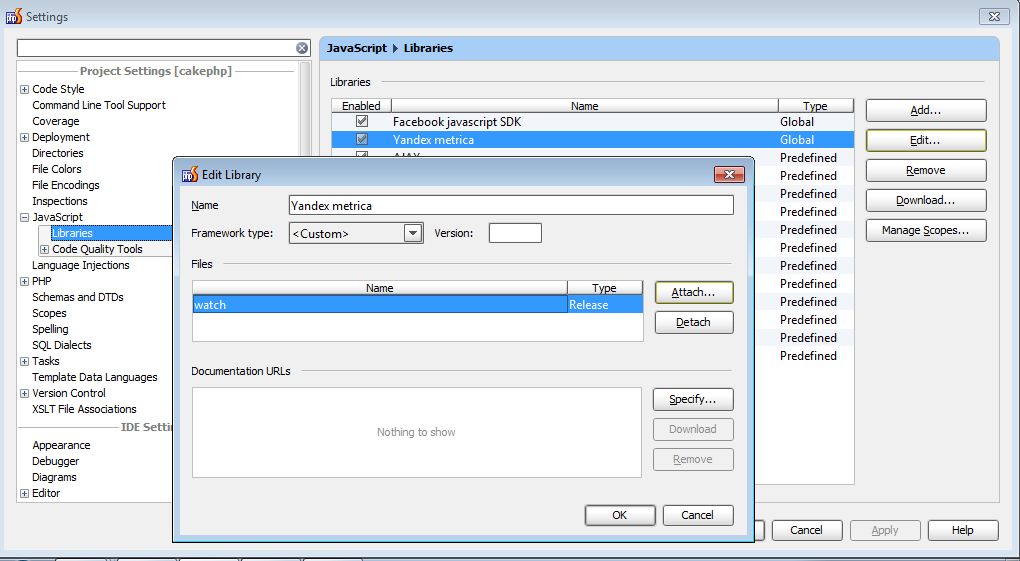
Task: Click Cancel in the Settings window
Action: pos(807,530)
